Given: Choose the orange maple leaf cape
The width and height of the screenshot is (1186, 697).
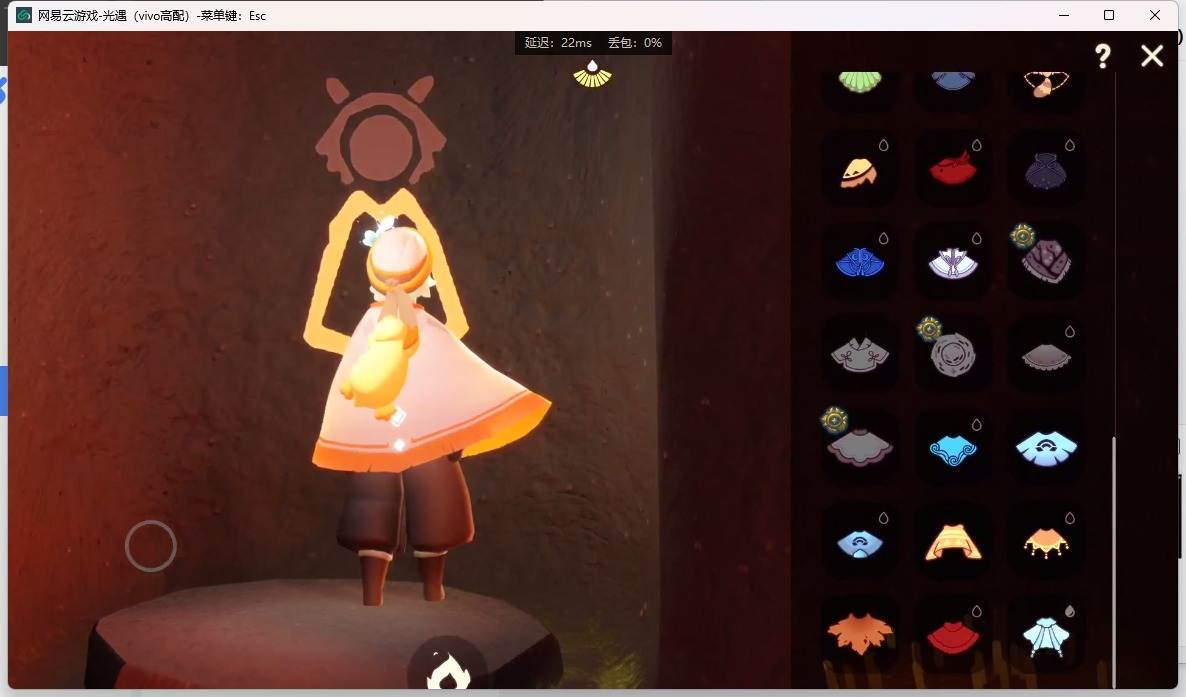Looking at the screenshot, I should tap(859, 633).
